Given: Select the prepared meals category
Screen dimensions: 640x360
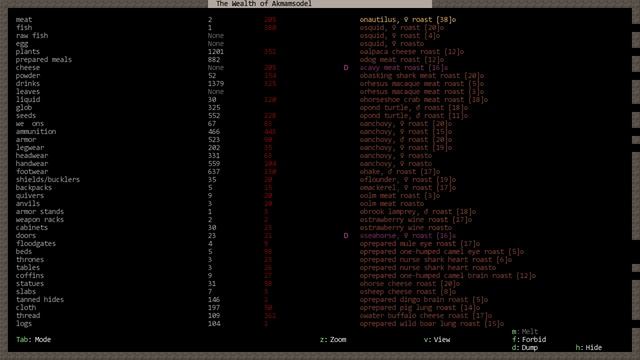Looking at the screenshot, I should point(44,60).
